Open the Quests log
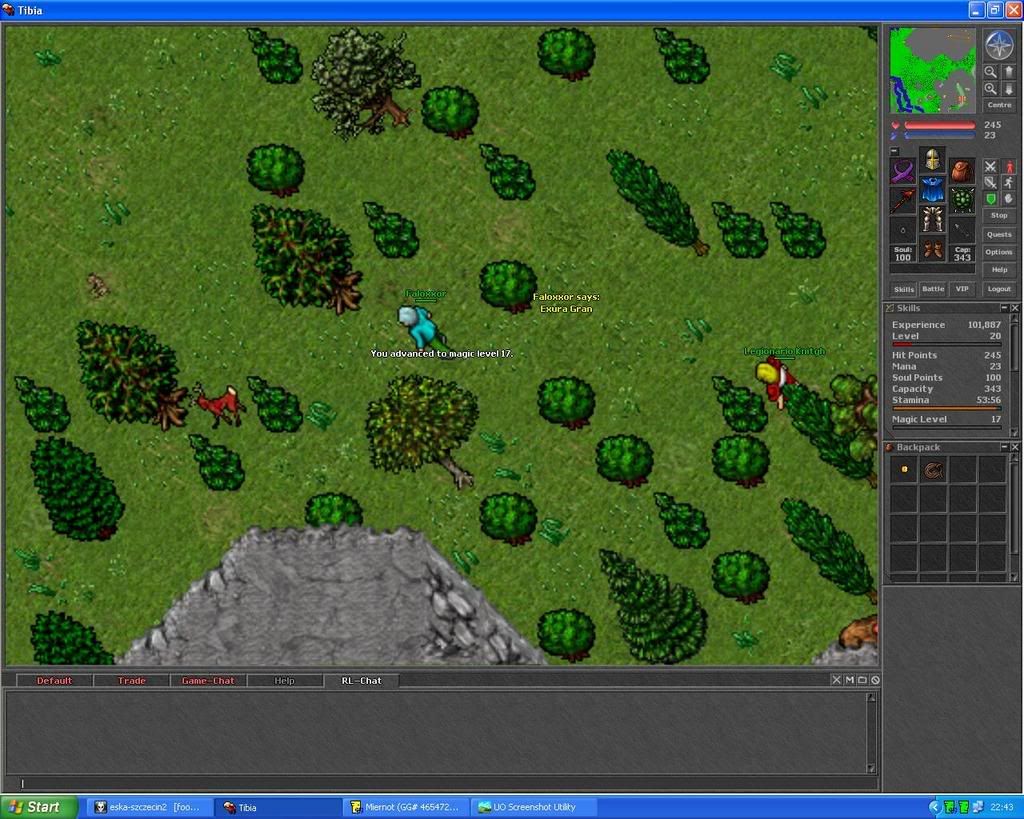The height and width of the screenshot is (819, 1024). [999, 234]
